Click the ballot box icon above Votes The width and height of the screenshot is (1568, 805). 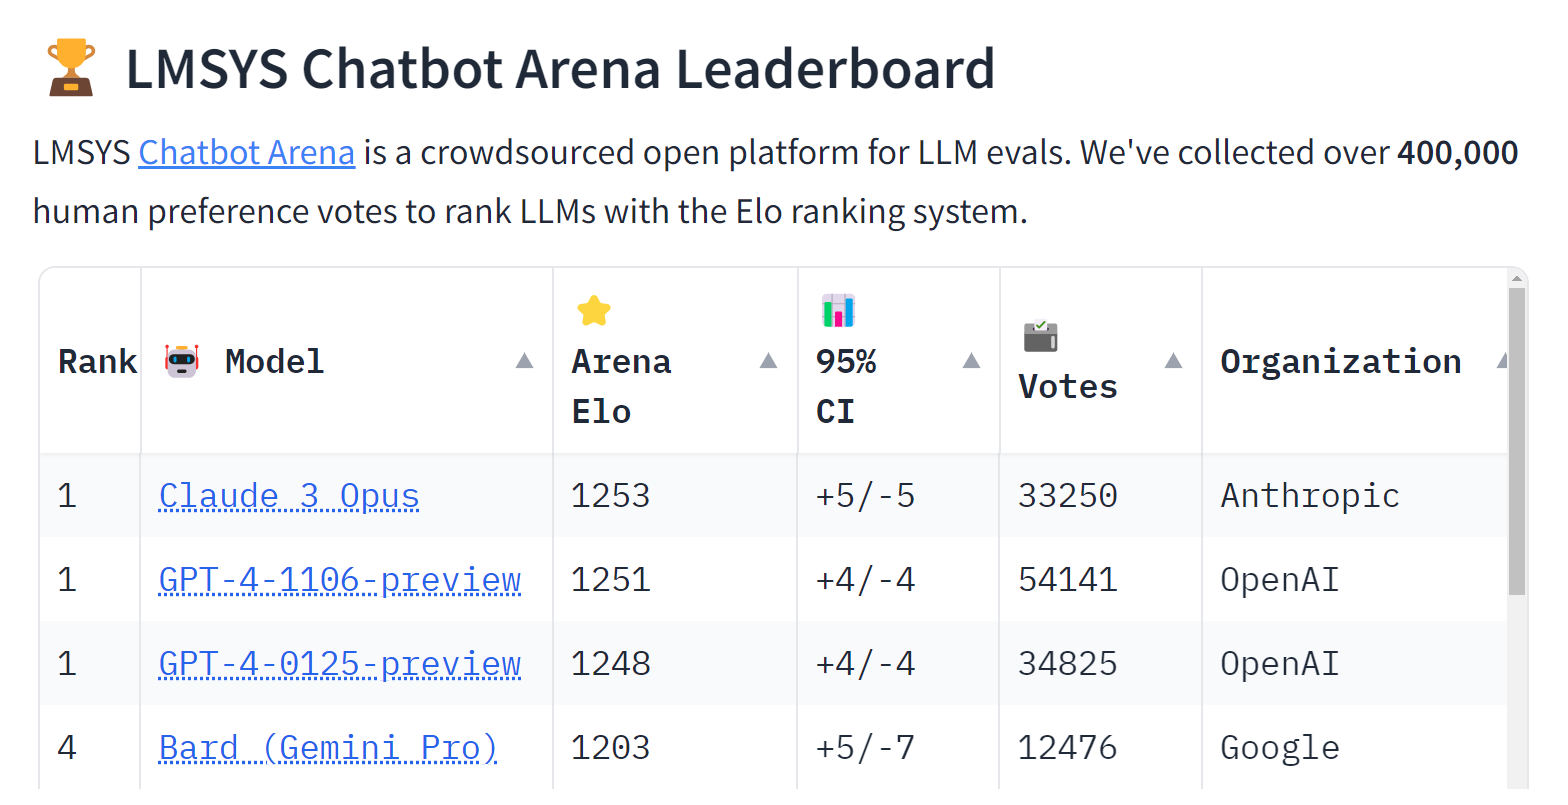pos(1040,336)
